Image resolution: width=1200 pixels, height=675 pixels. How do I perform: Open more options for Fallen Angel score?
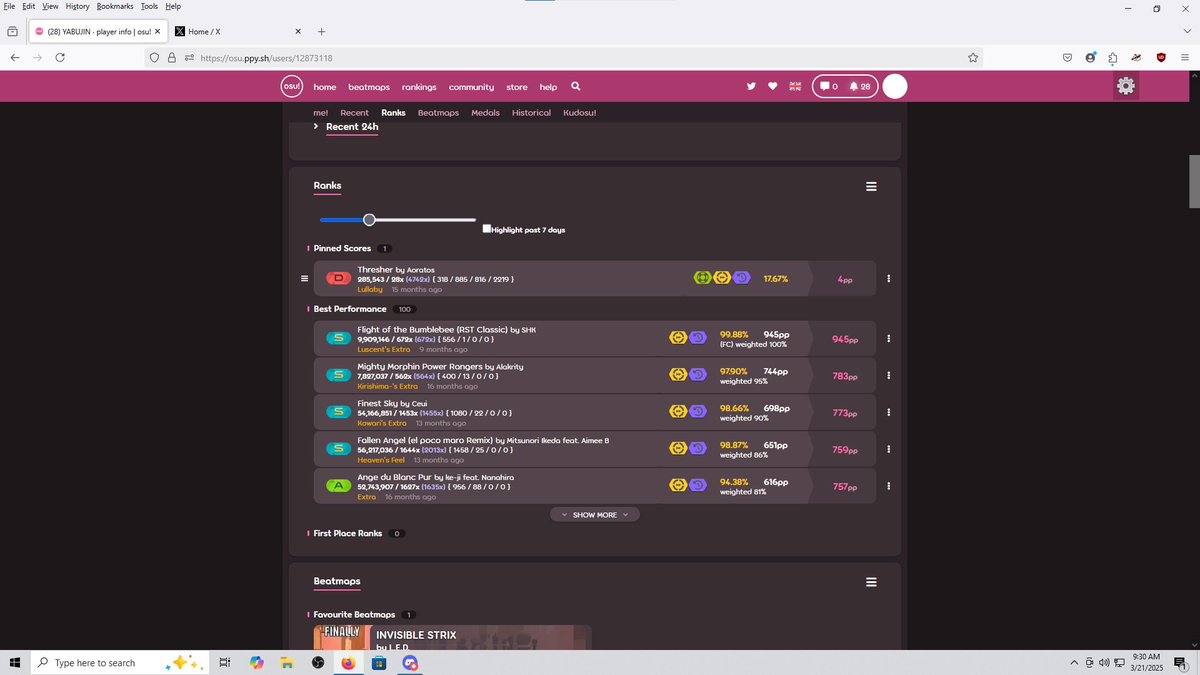(x=889, y=450)
